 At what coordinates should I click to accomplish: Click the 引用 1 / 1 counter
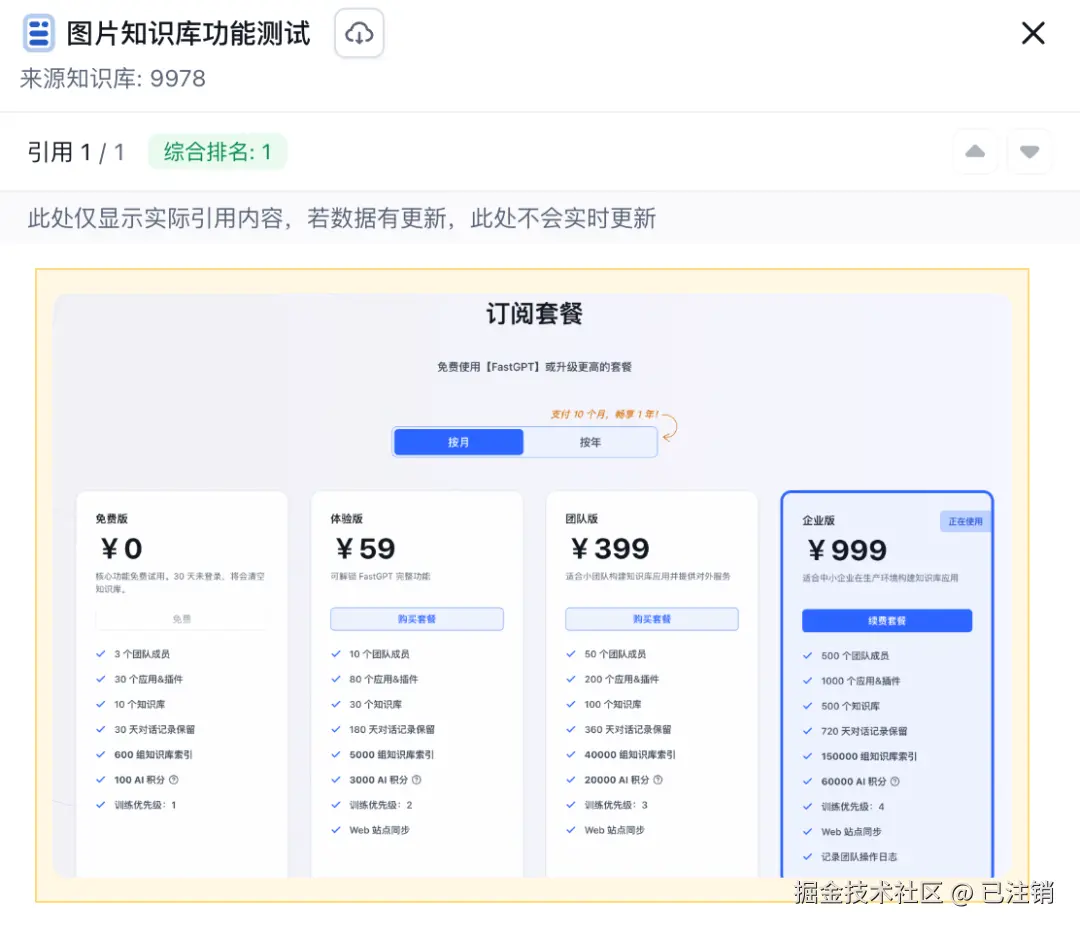(x=76, y=152)
